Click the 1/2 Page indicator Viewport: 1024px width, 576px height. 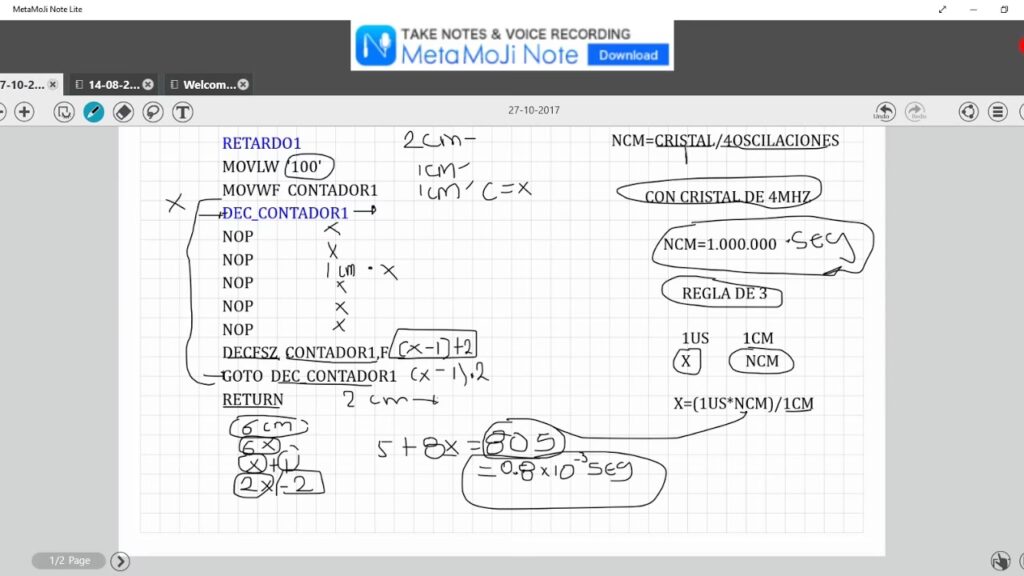click(x=68, y=561)
